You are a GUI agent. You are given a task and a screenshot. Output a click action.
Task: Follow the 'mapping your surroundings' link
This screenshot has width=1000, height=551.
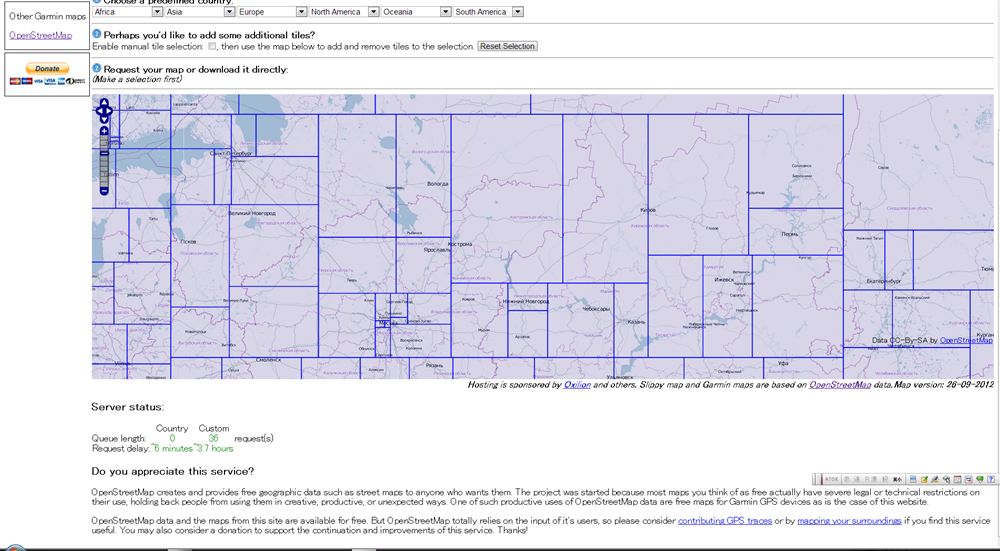point(849,520)
